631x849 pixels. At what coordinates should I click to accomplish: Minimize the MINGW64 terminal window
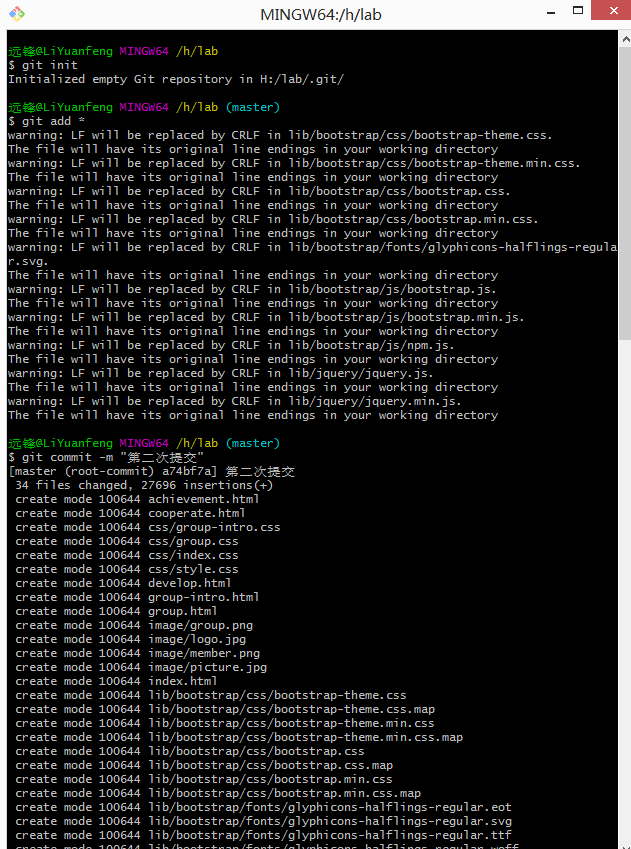[x=552, y=12]
